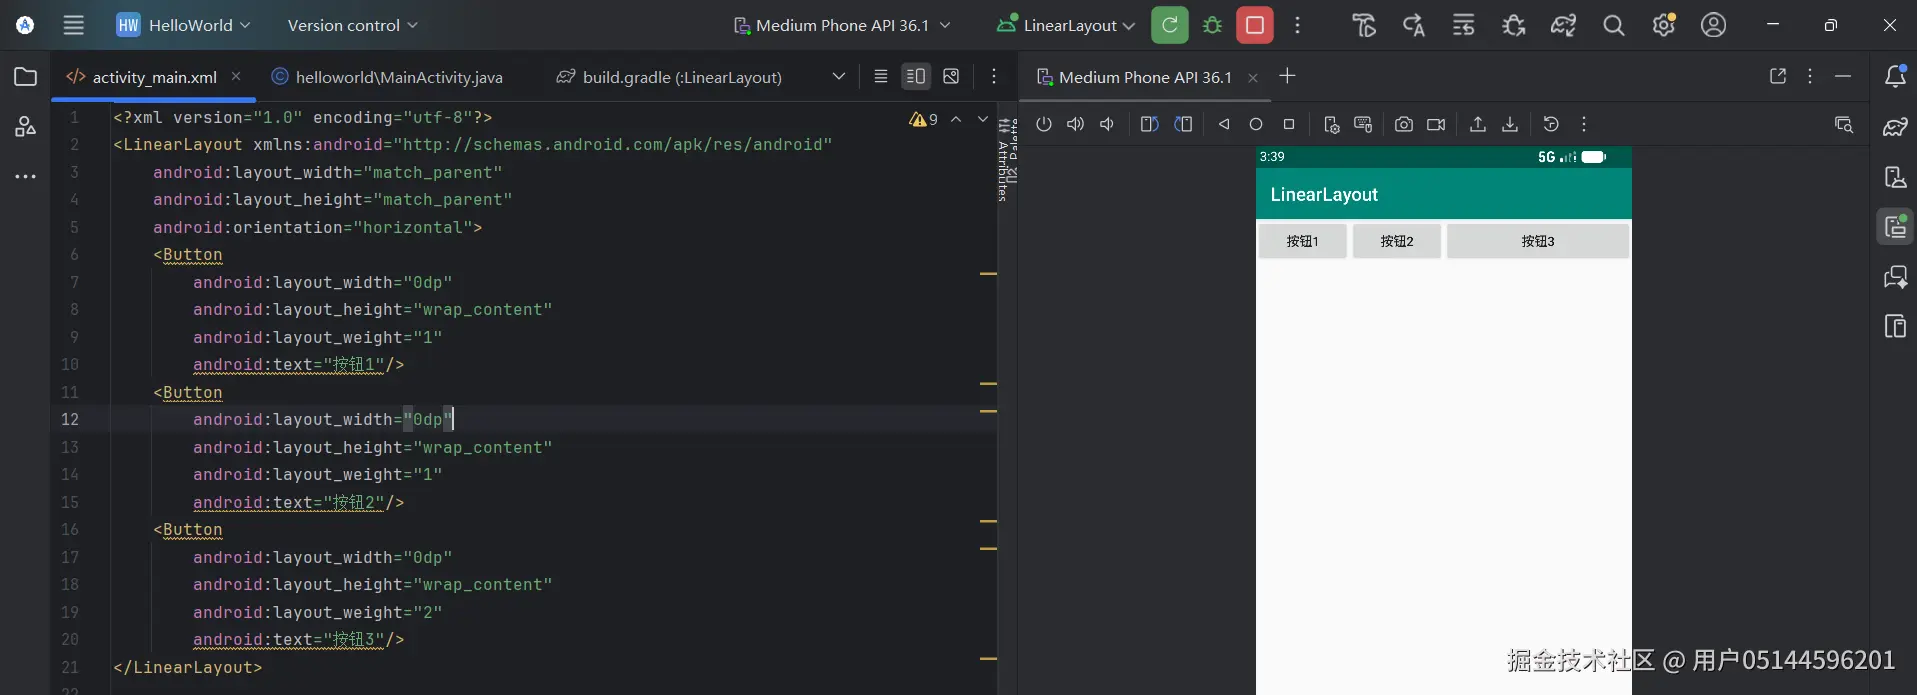Toggle the Layout Inspector icon
The width and height of the screenshot is (1917, 695).
click(1844, 124)
